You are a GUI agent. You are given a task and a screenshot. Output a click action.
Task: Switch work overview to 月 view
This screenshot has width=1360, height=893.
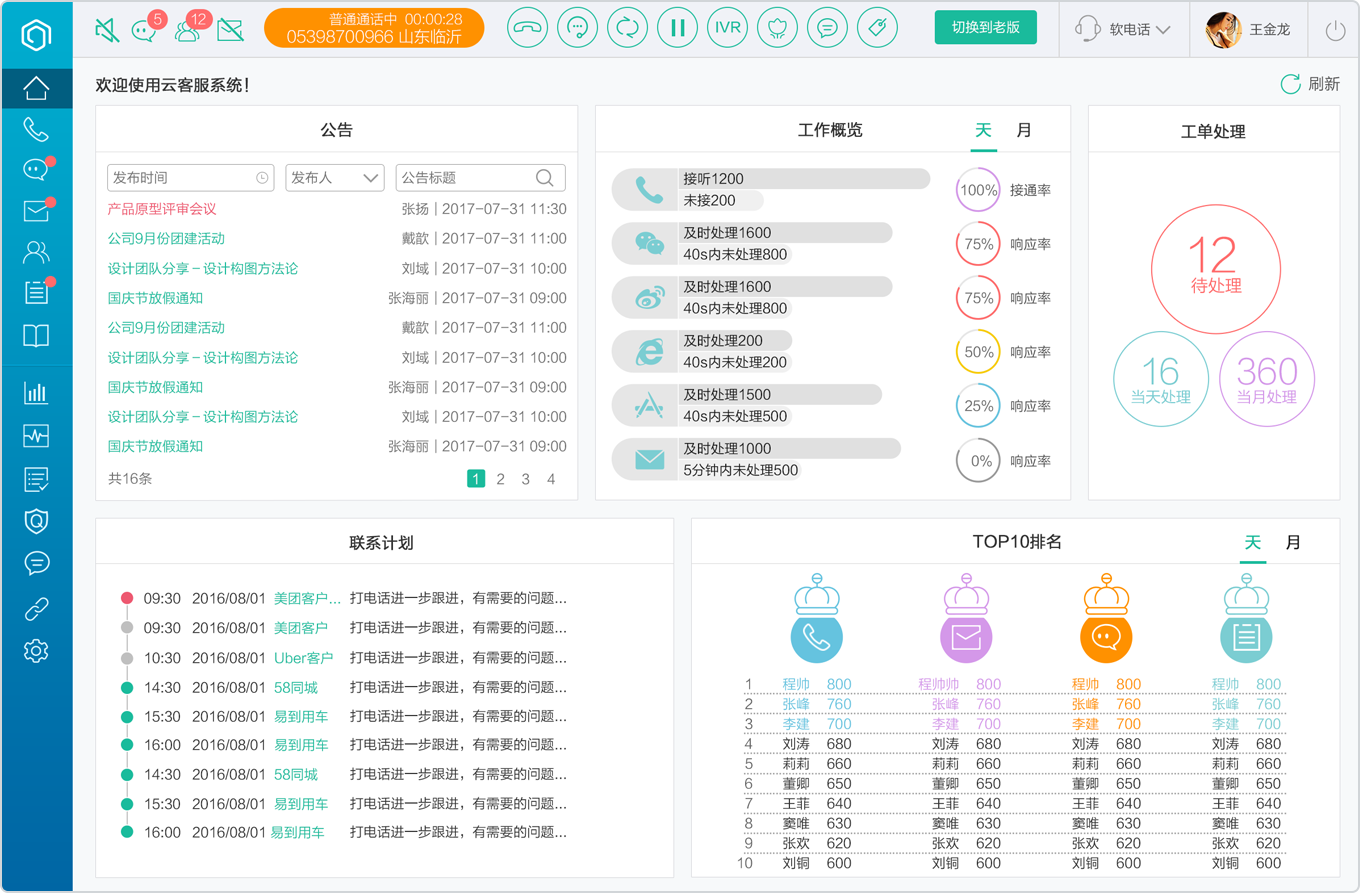(1023, 130)
